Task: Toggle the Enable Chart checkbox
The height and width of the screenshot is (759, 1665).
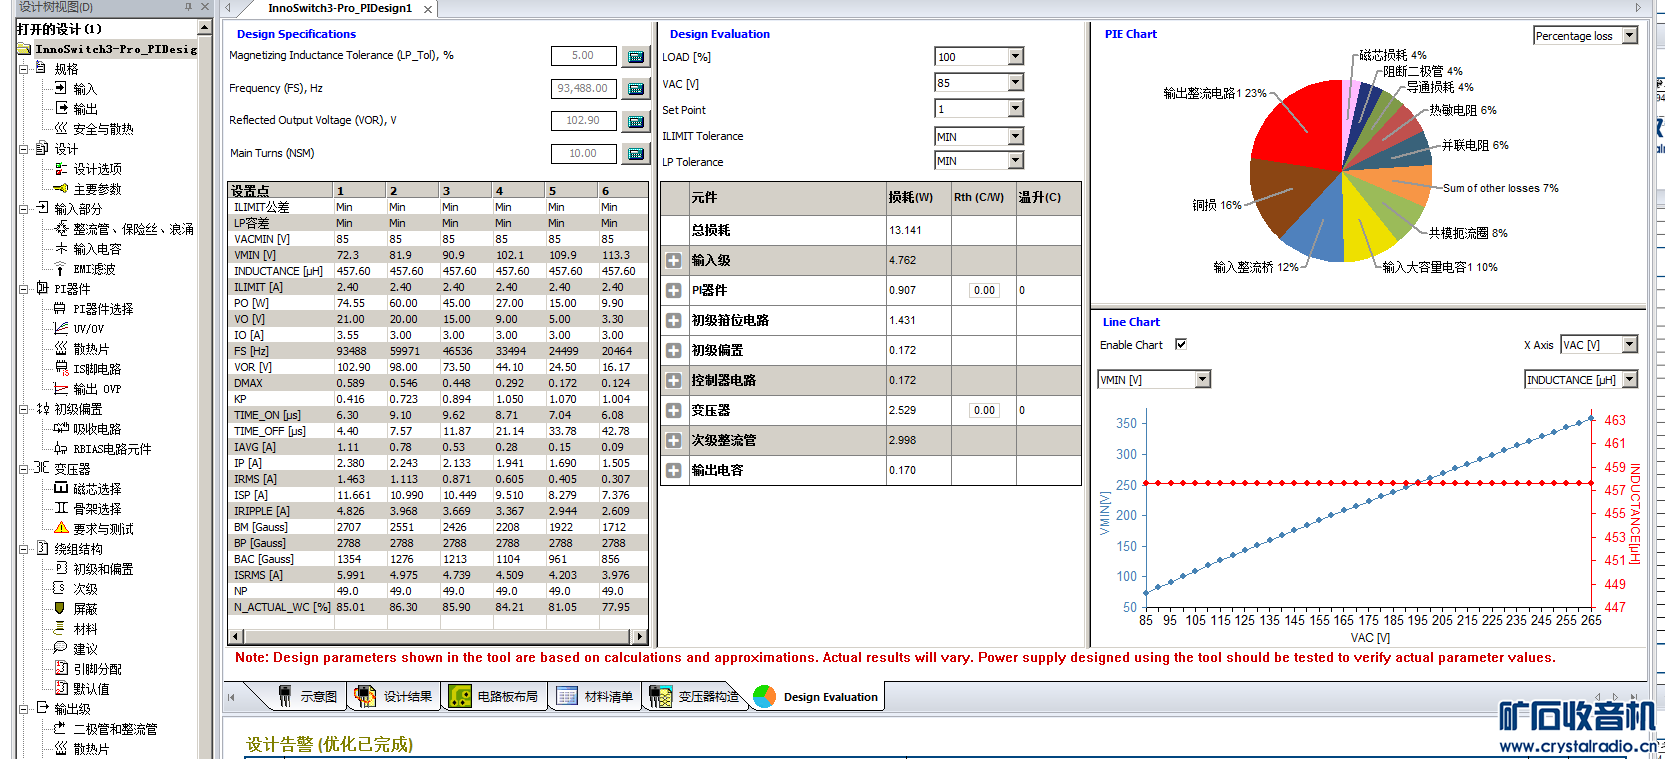Action: [x=1181, y=344]
